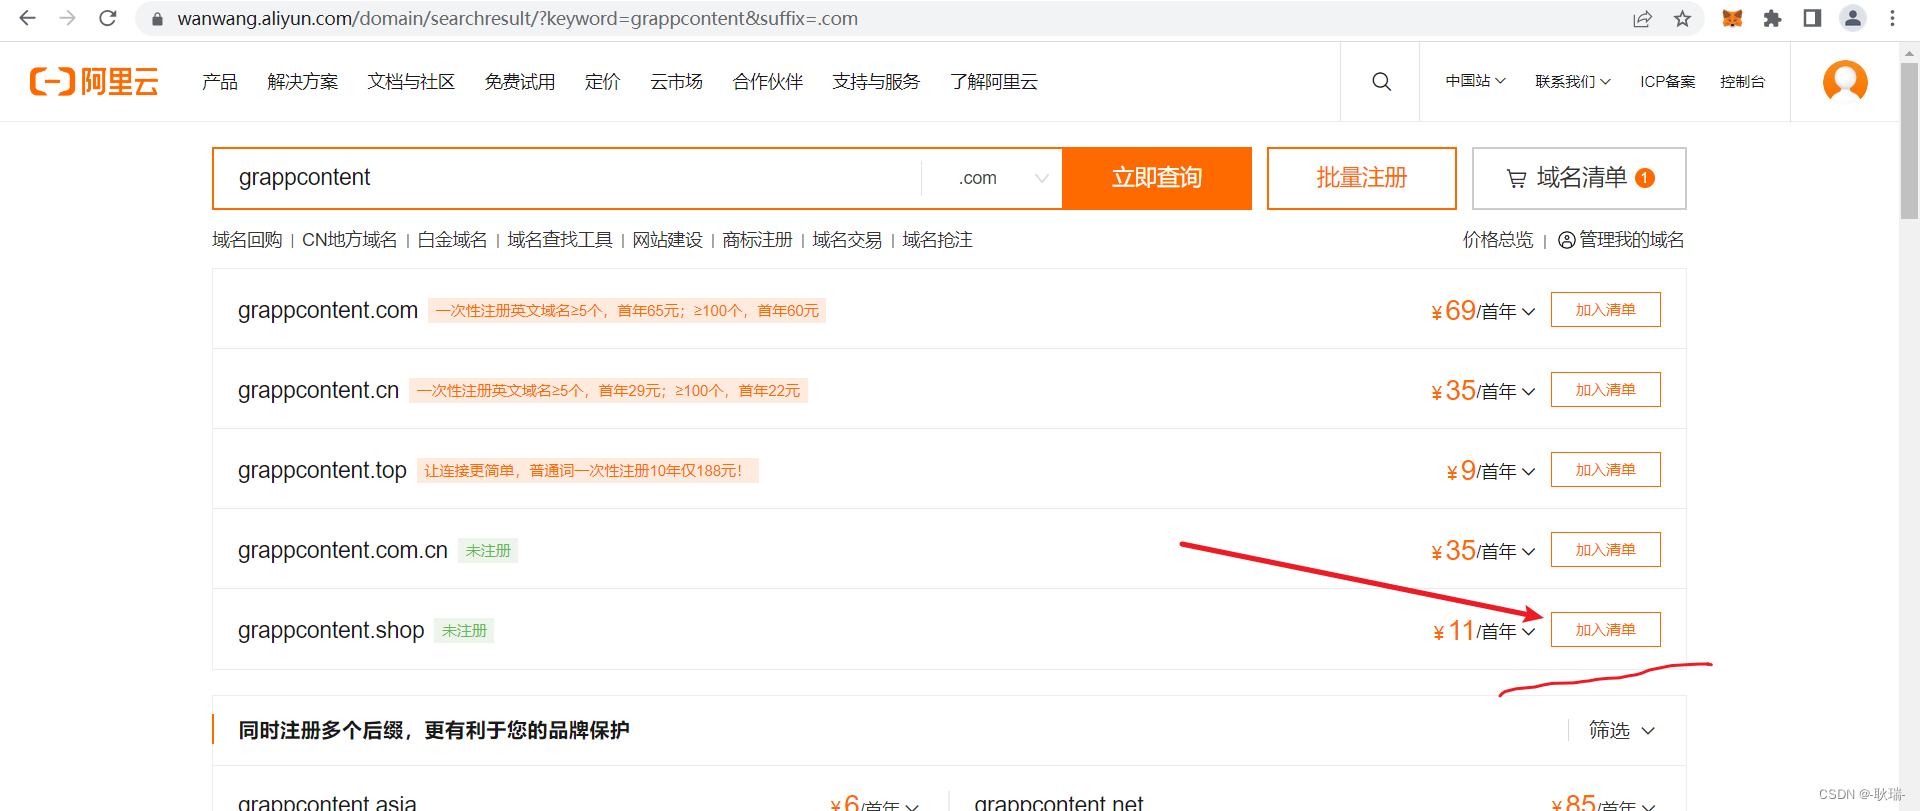Expand price options for grappcontent.com
This screenshot has width=1920, height=811.
click(1528, 312)
